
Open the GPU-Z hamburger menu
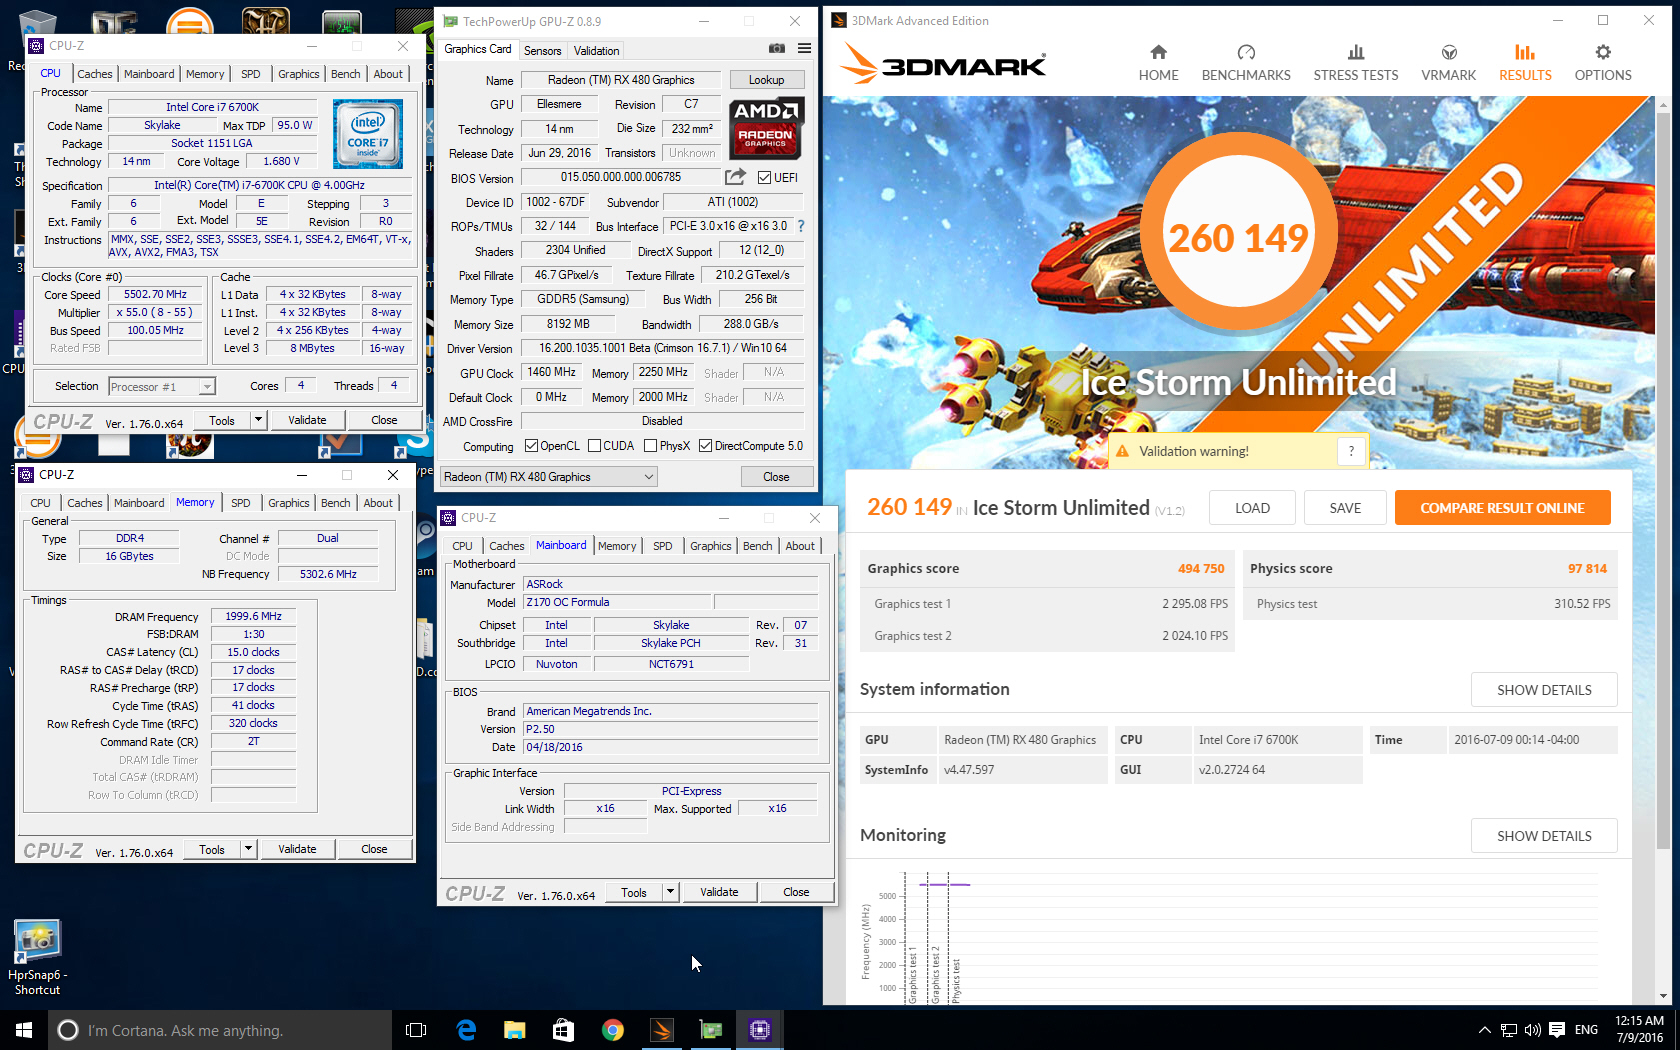pos(804,49)
